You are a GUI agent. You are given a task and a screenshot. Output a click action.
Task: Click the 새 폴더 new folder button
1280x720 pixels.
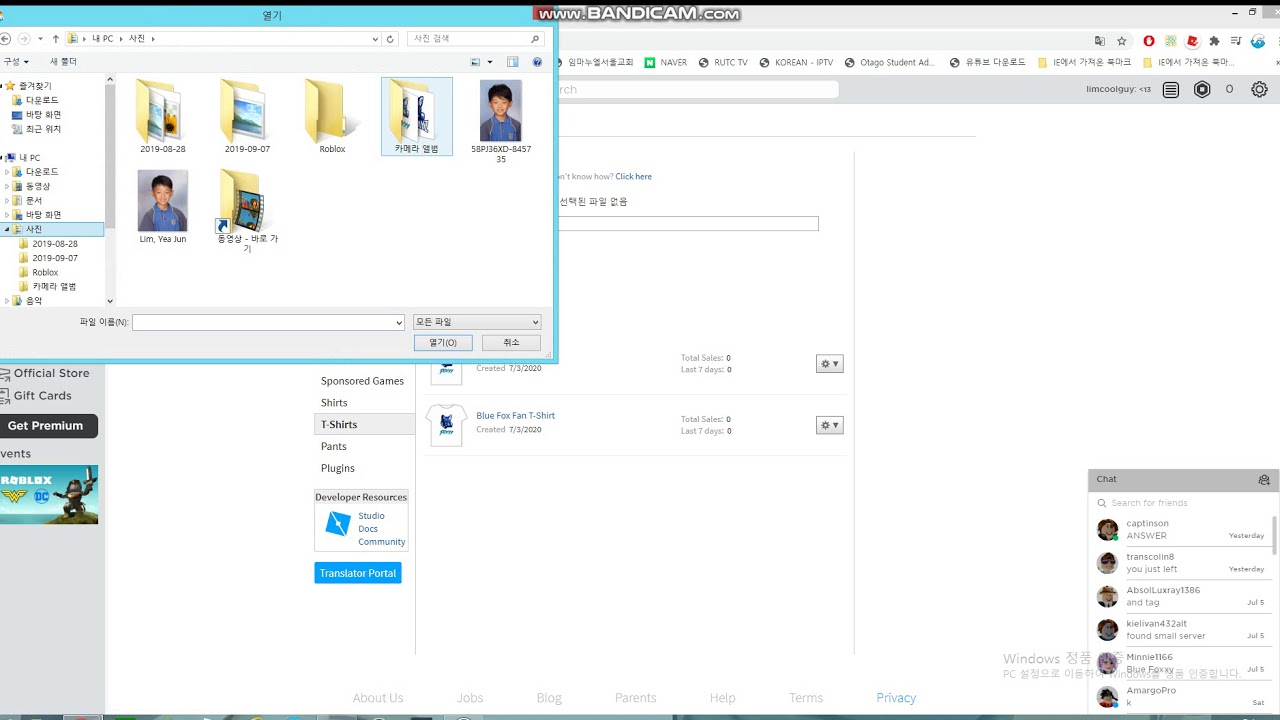click(x=64, y=62)
